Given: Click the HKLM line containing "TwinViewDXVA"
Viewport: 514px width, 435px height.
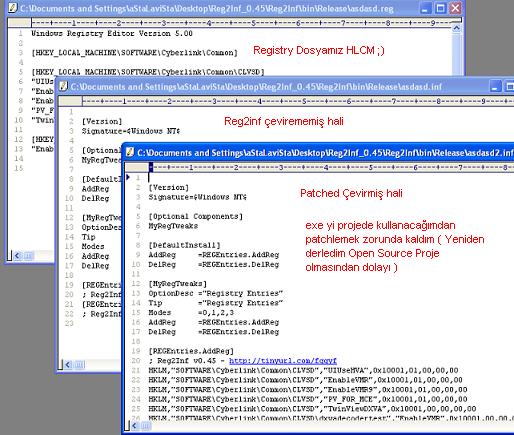Looking at the screenshot, I should coord(312,409).
